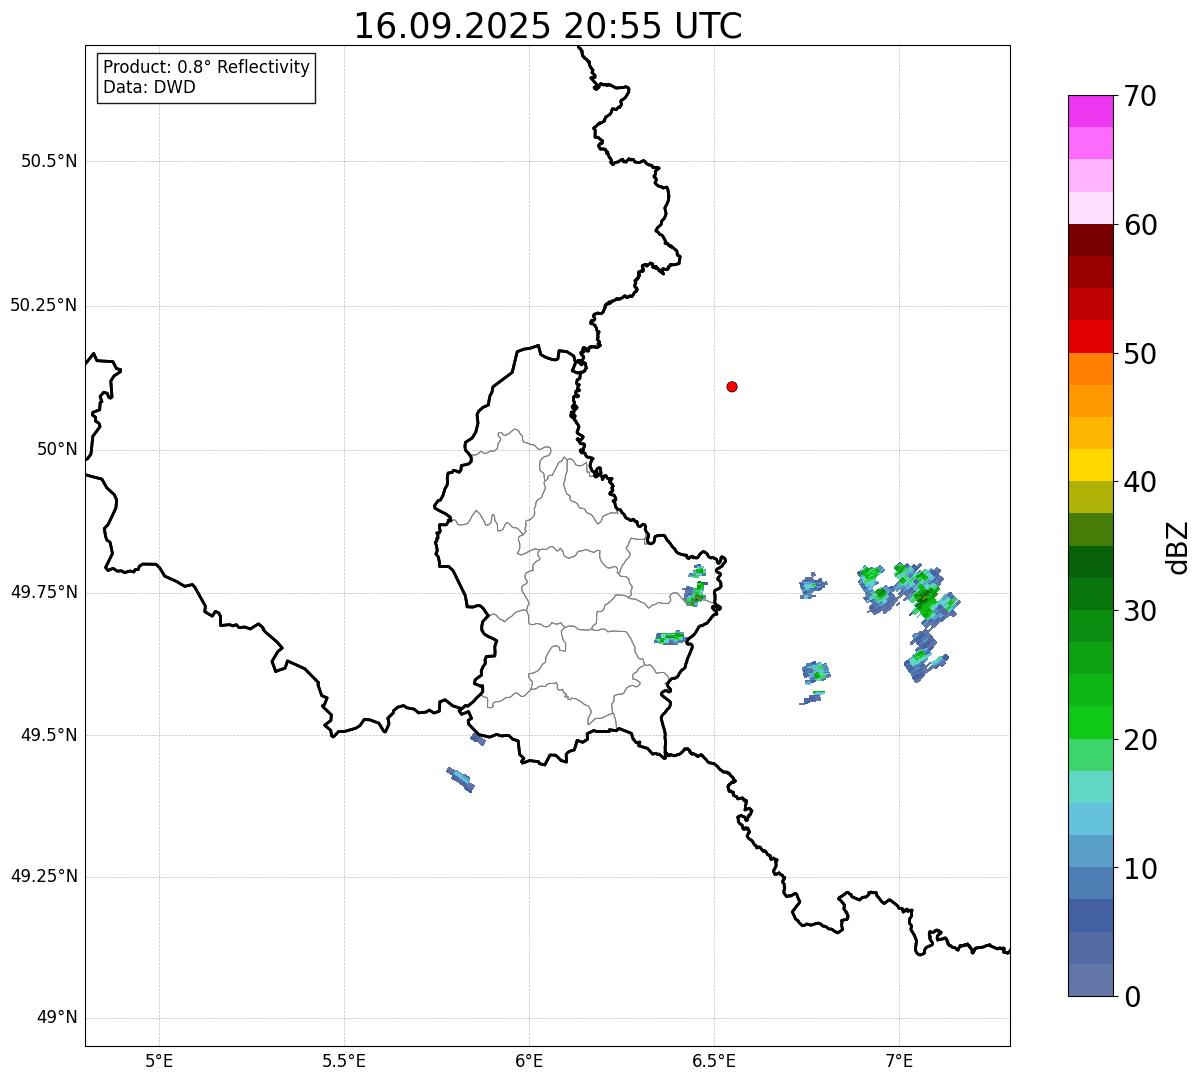This screenshot has width=1202, height=1081.
Task: Click the 6.5°E longitude label
Action: (714, 1061)
